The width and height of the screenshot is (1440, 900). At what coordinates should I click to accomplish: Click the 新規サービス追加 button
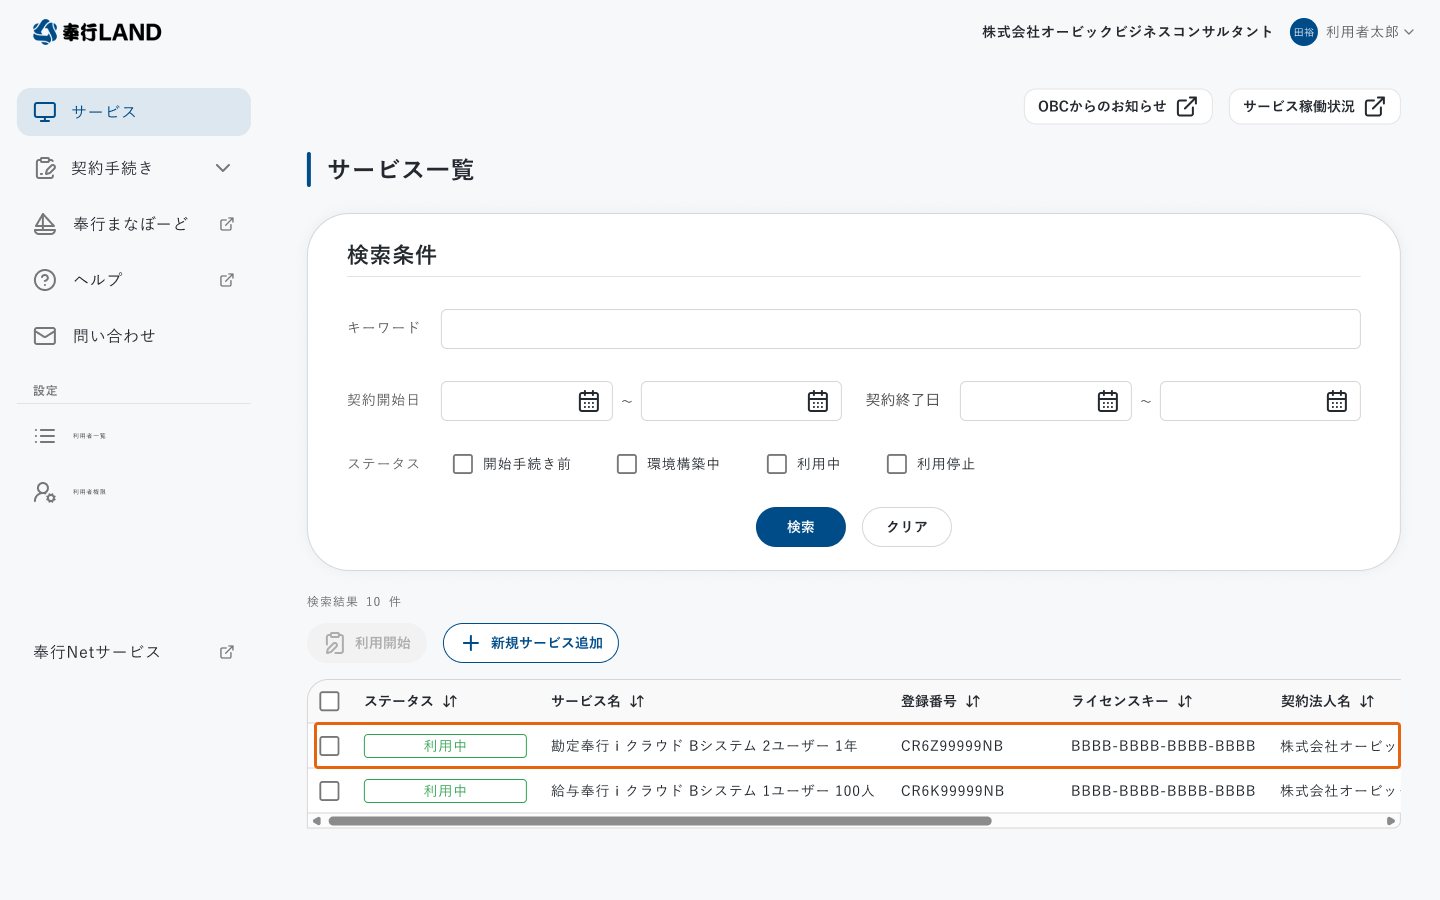click(x=530, y=643)
